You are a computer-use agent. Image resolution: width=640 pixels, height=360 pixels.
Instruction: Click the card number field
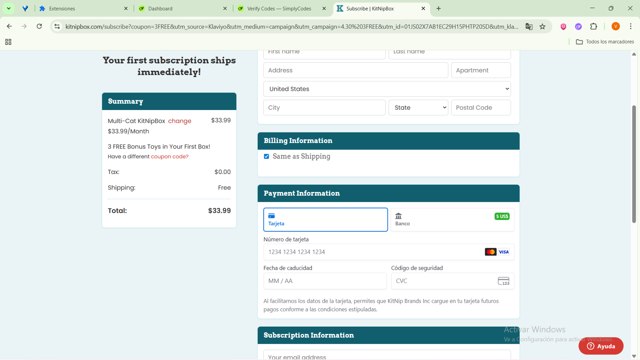click(x=389, y=252)
